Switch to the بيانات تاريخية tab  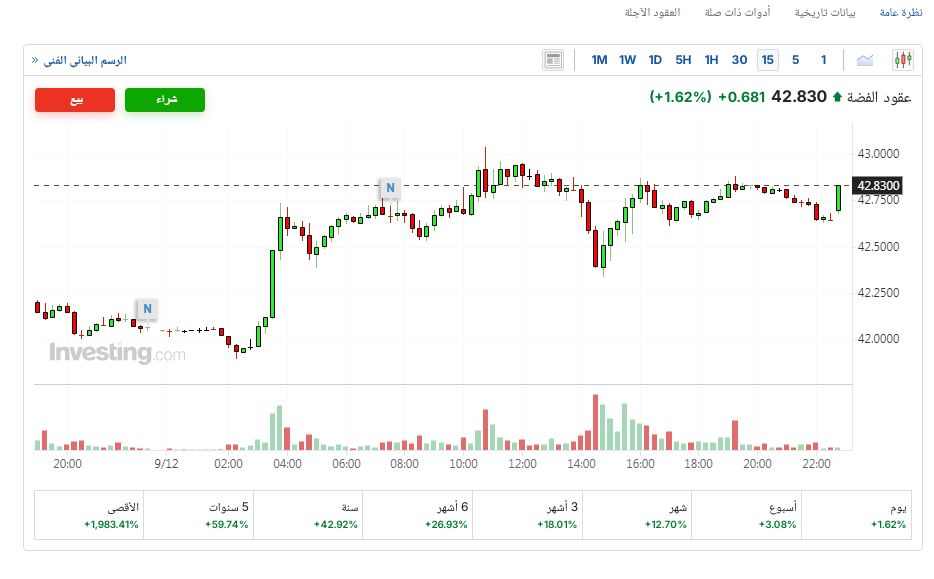coord(825,12)
